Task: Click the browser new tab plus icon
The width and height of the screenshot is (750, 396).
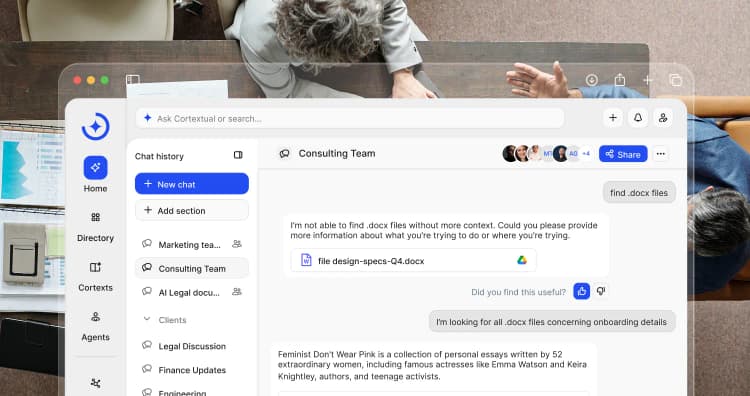Action: tap(647, 80)
